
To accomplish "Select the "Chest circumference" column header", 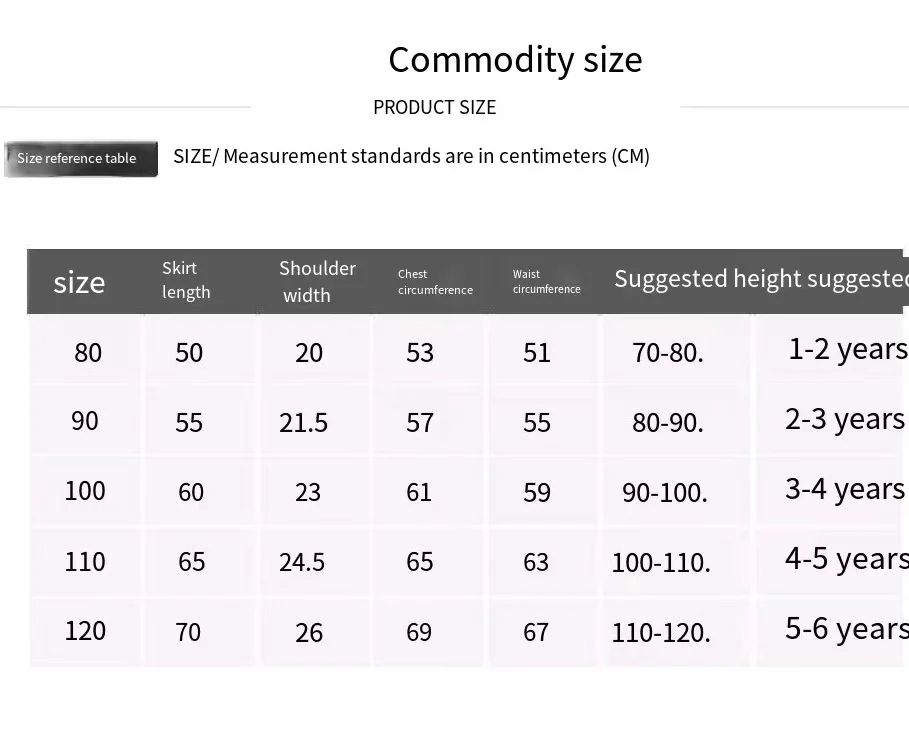I will 435,282.
